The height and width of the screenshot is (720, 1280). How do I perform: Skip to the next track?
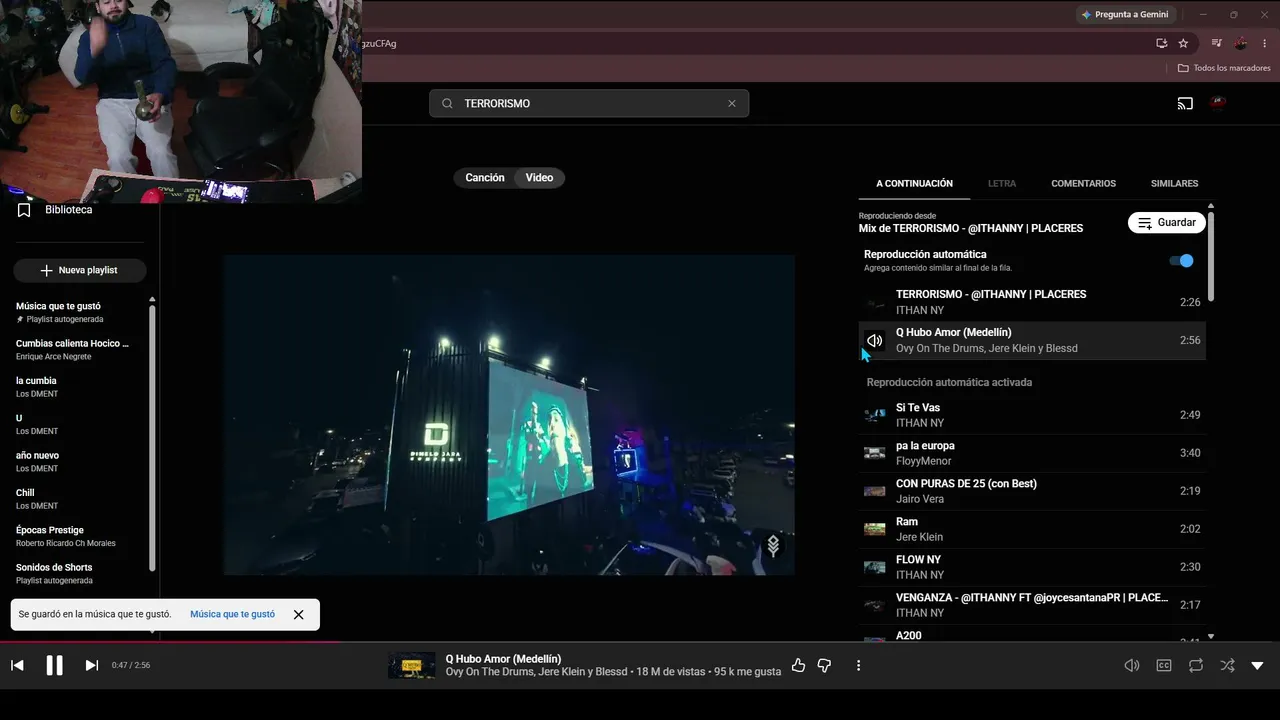tap(91, 666)
